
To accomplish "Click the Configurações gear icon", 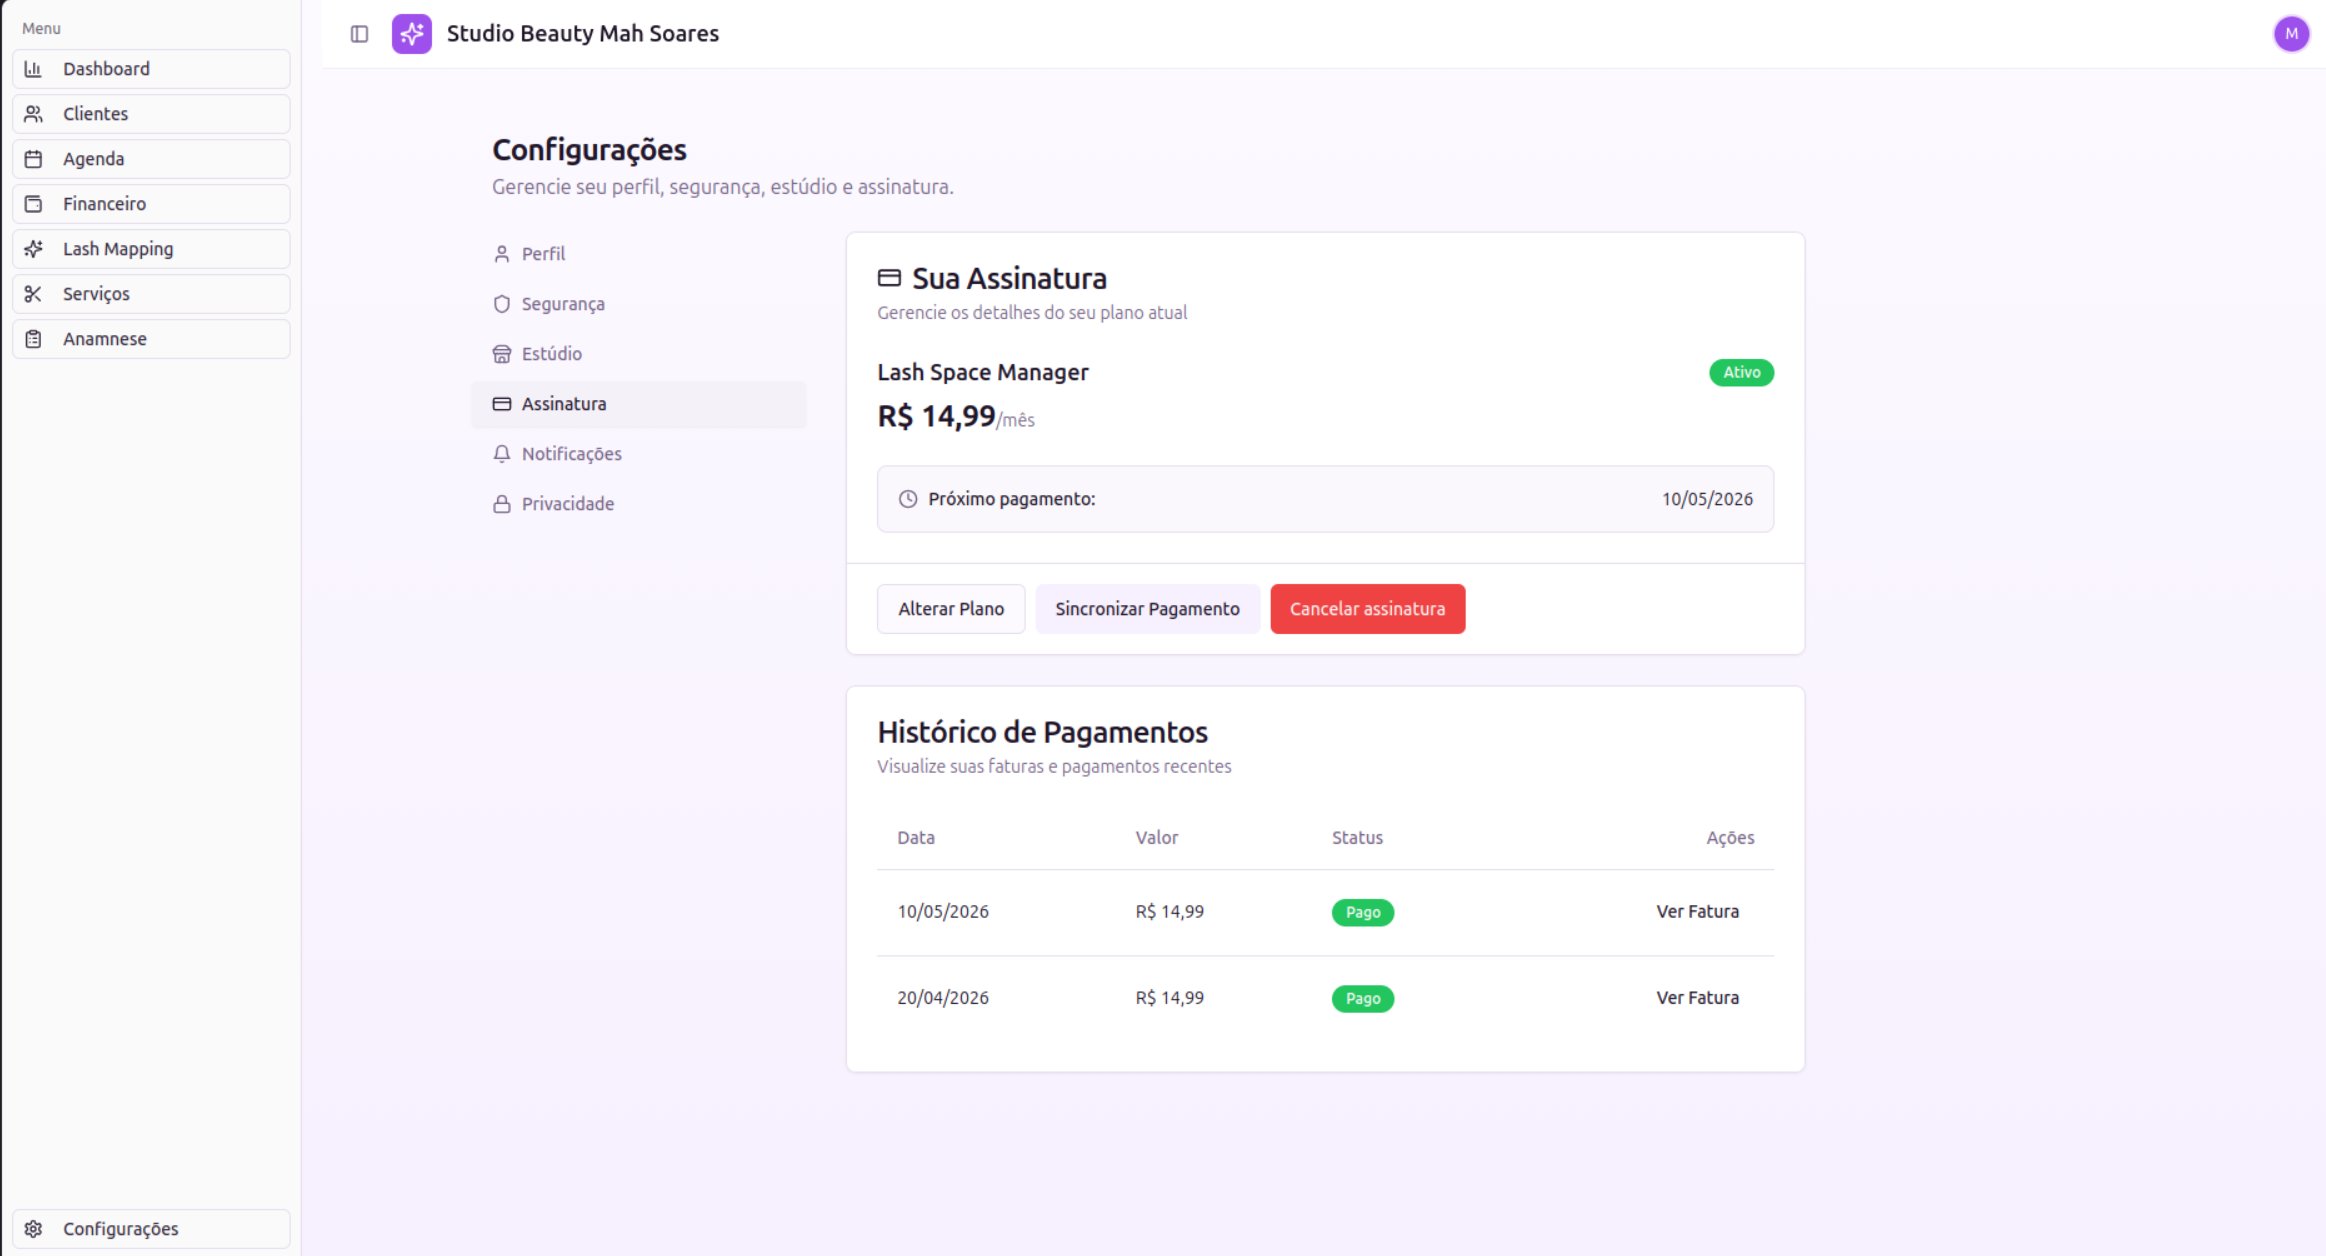I will (x=33, y=1229).
